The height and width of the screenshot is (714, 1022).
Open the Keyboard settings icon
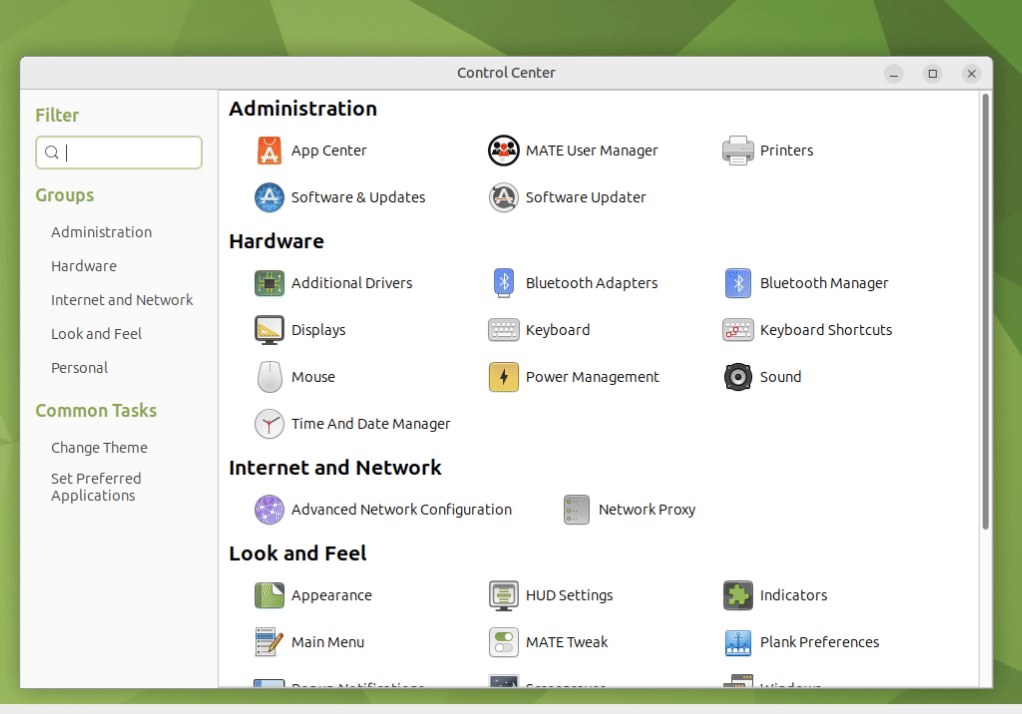[x=503, y=330]
